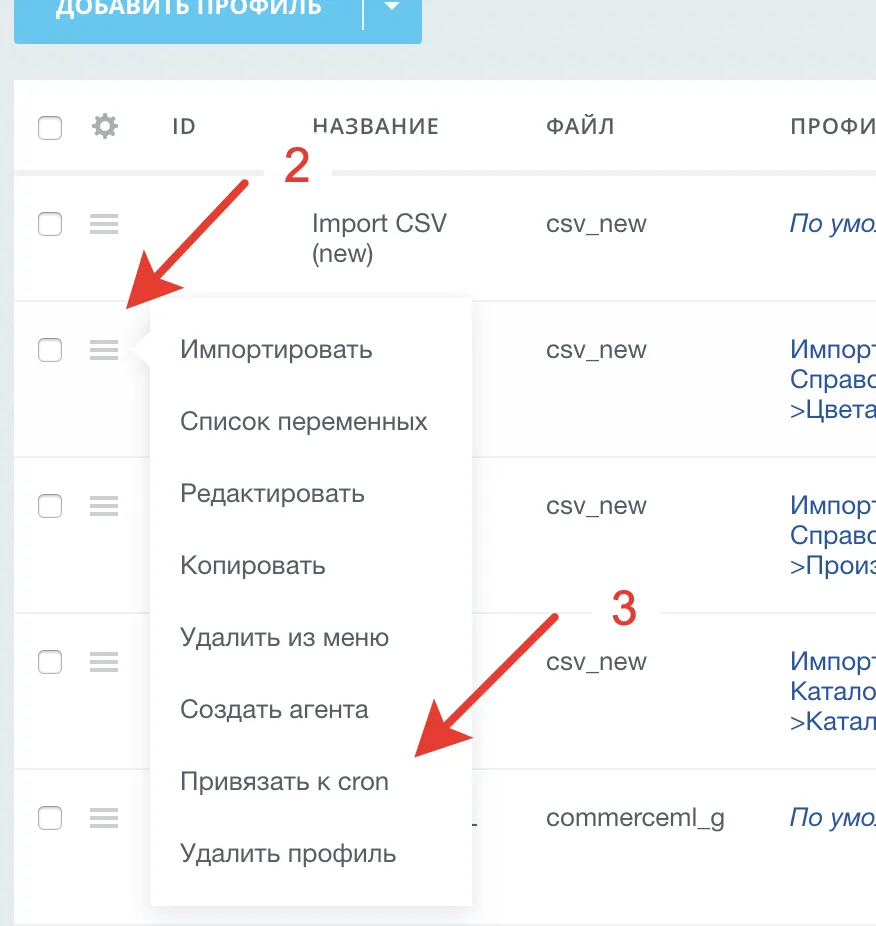Sort by the ID column header
Screen dimensions: 876x926
tap(184, 126)
